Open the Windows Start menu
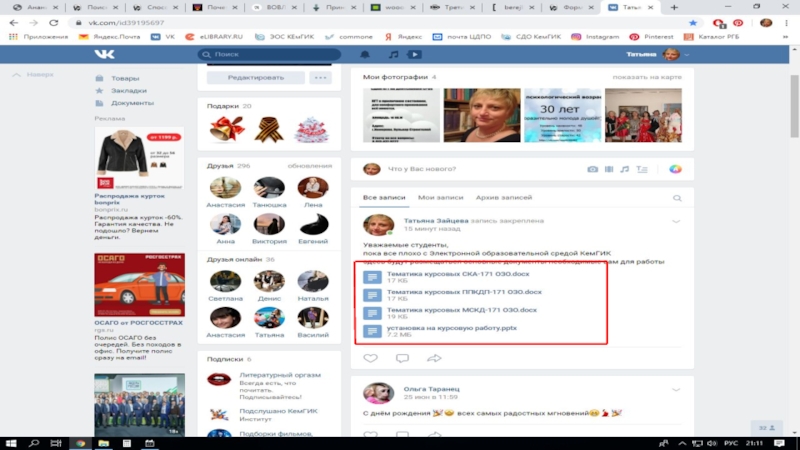The image size is (800, 450). 10,441
